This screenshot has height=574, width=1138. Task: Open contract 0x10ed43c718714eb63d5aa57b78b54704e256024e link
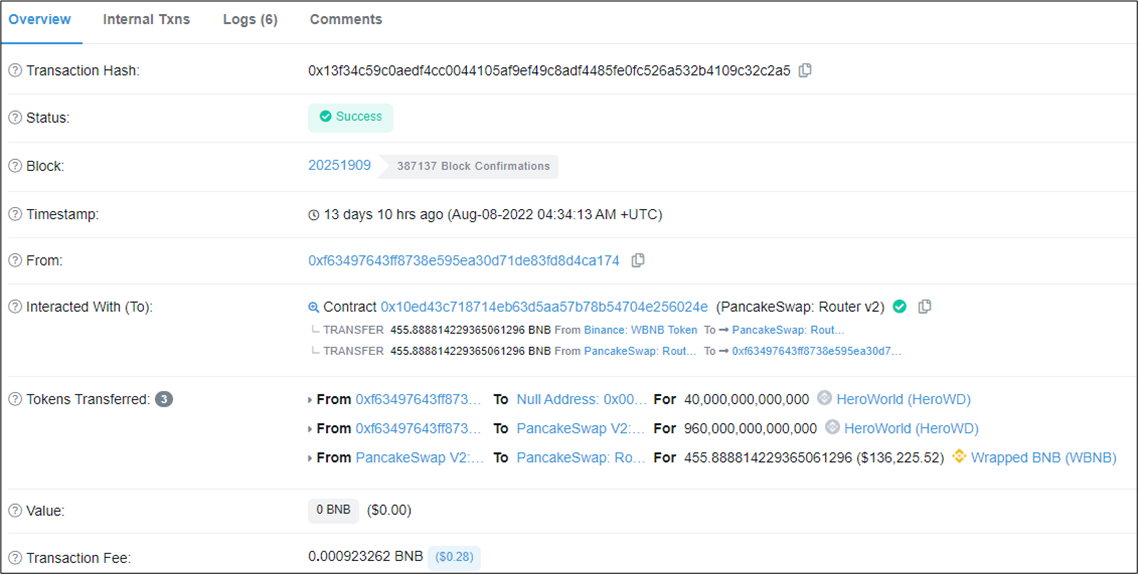tap(544, 307)
